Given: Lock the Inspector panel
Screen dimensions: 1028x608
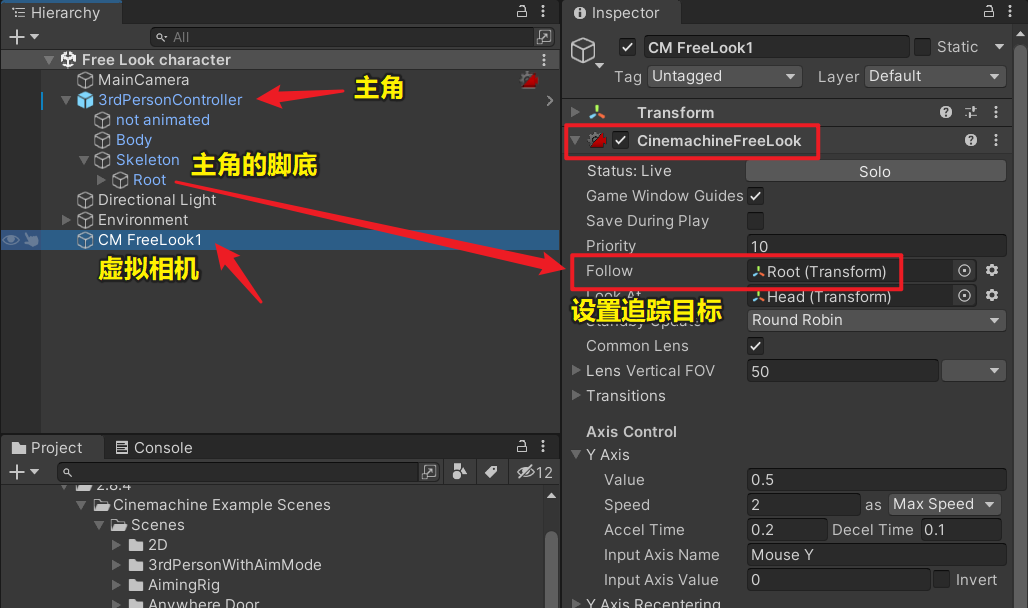Looking at the screenshot, I should tap(989, 11).
